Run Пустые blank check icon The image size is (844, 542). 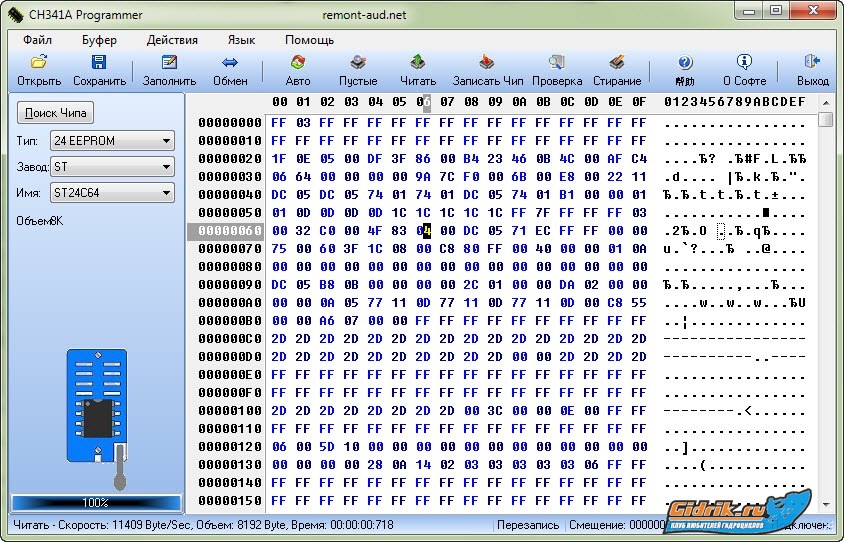pos(358,63)
